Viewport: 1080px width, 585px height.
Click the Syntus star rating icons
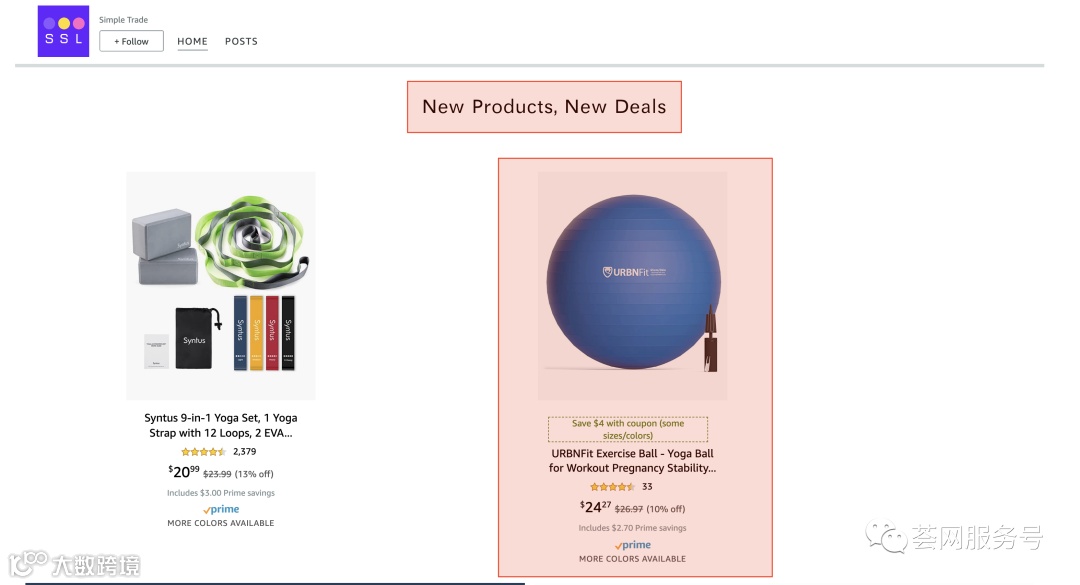[203, 452]
